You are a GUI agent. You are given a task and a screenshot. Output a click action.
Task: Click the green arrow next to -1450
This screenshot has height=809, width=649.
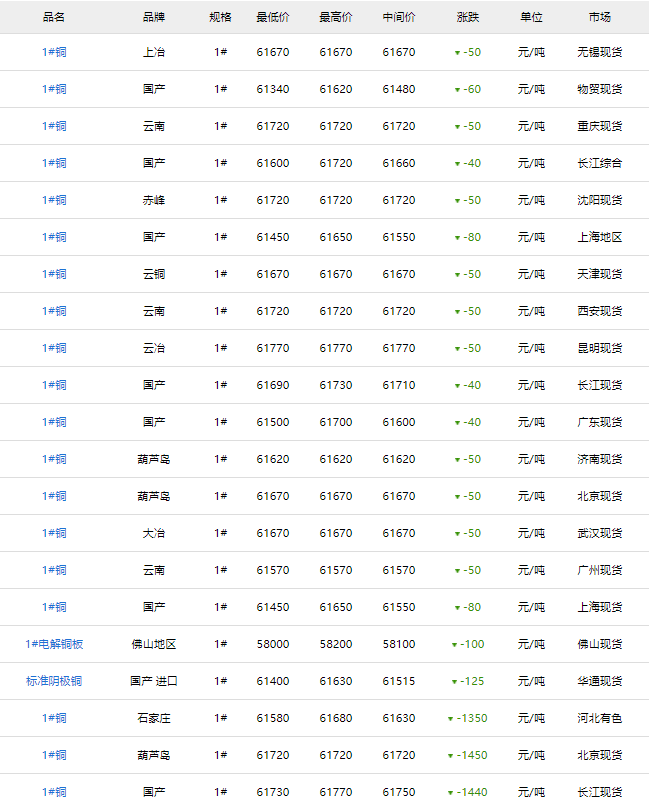(x=451, y=756)
